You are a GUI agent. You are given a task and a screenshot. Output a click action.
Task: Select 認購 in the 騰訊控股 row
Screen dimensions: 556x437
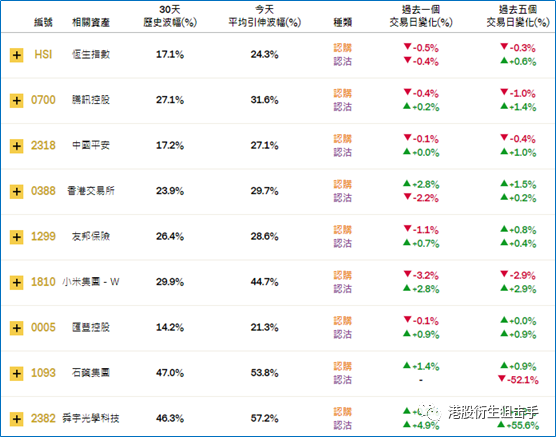343,93
